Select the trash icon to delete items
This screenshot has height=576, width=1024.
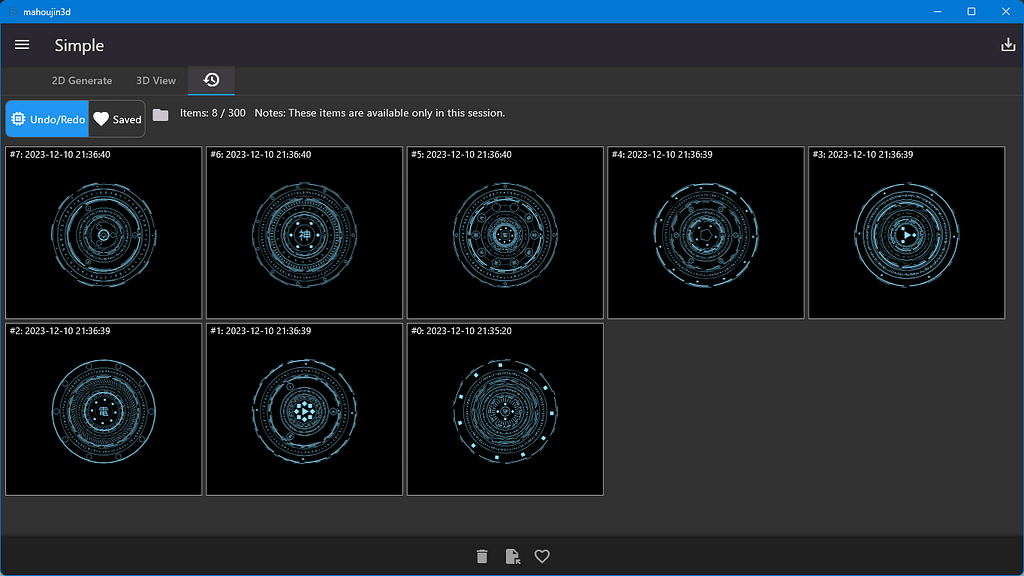[x=482, y=556]
